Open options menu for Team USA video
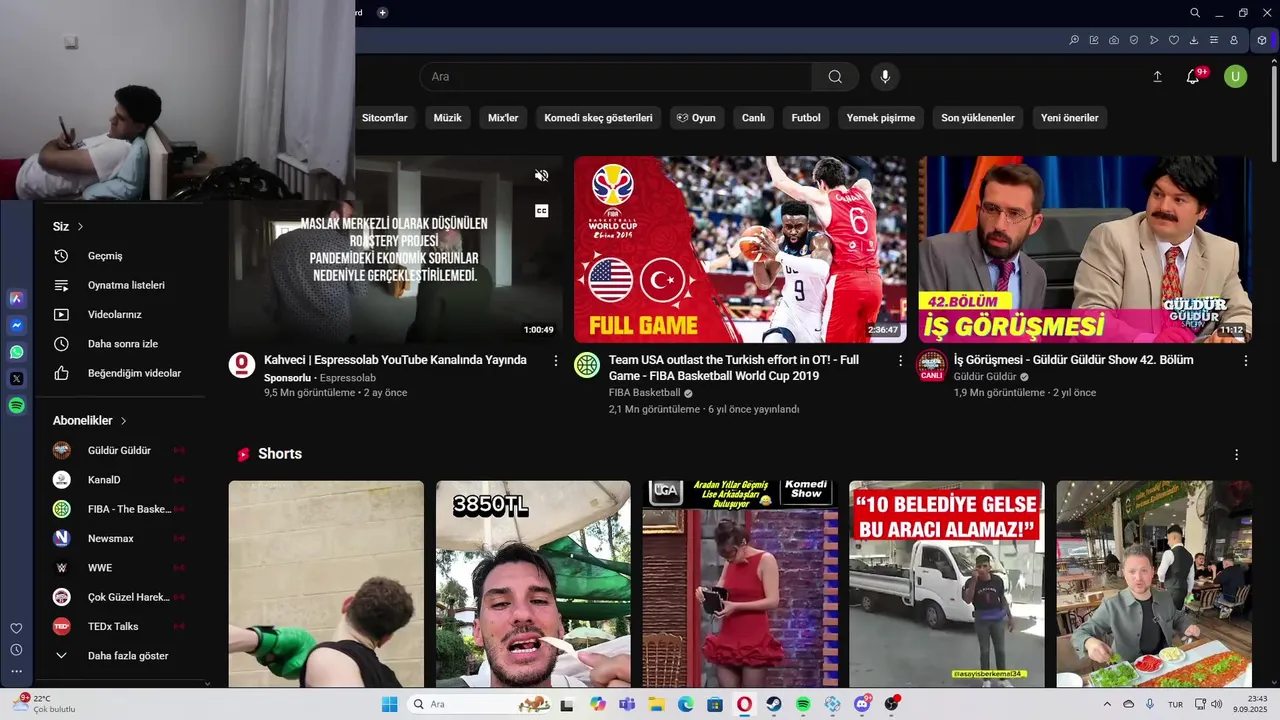This screenshot has width=1280, height=720. coord(900,360)
